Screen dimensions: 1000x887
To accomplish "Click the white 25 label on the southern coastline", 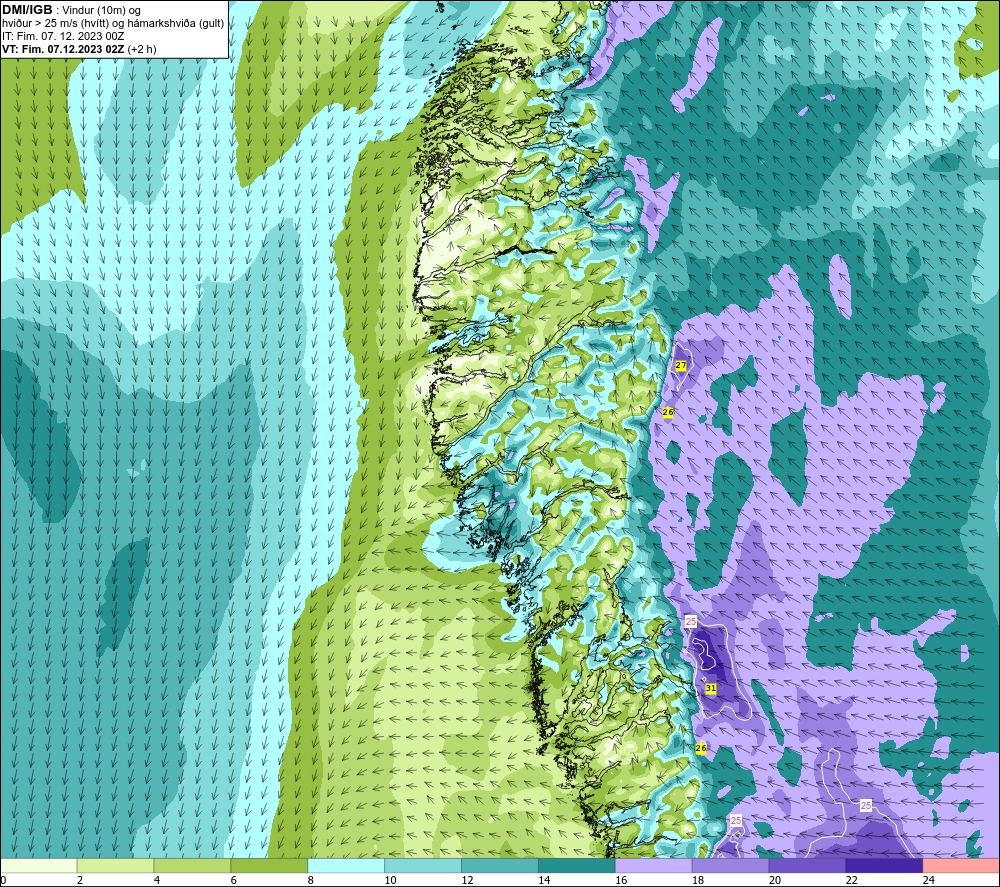I will [736, 821].
